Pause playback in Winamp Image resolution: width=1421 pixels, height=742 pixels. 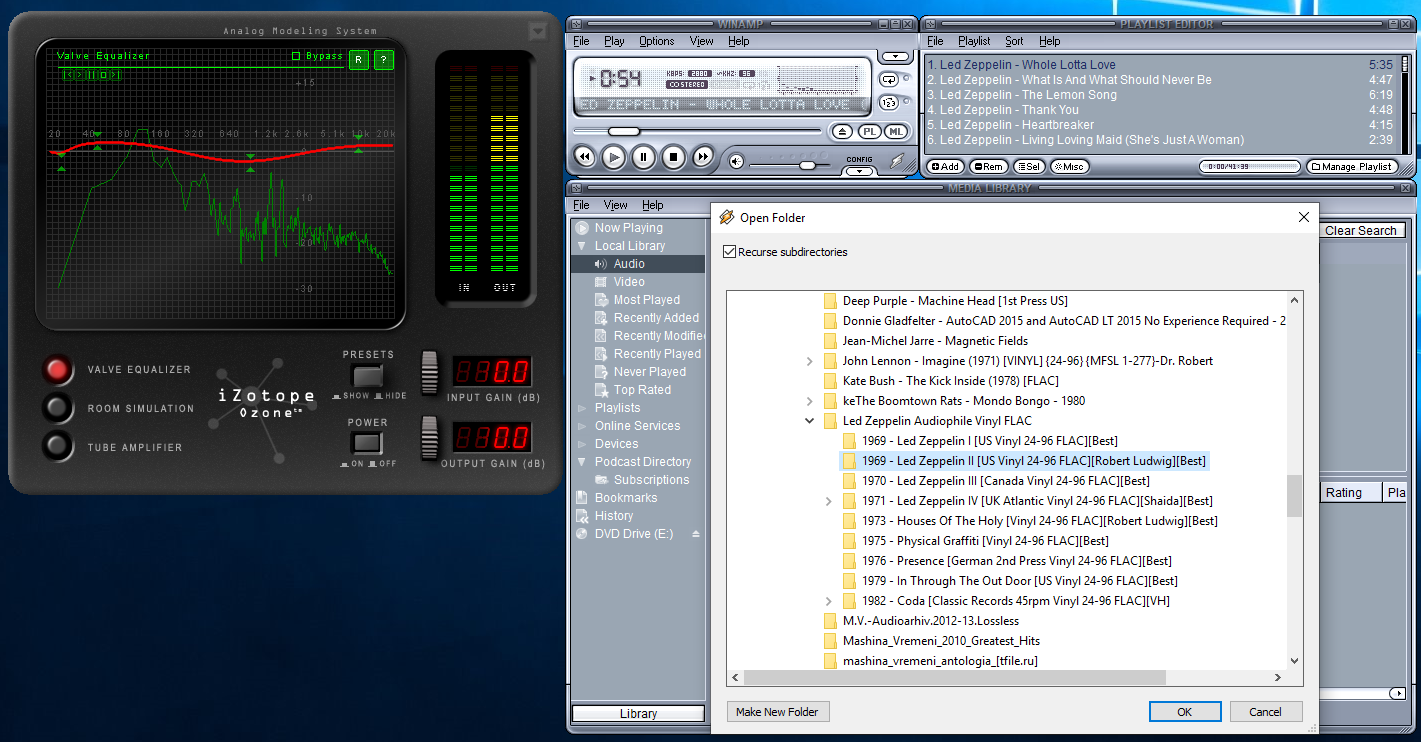pos(644,157)
